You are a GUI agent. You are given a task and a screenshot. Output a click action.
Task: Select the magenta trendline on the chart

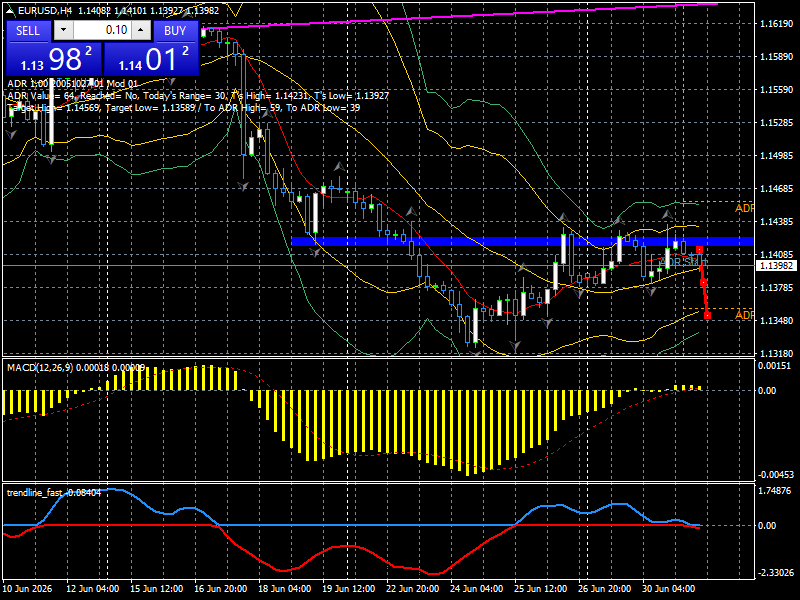459,15
